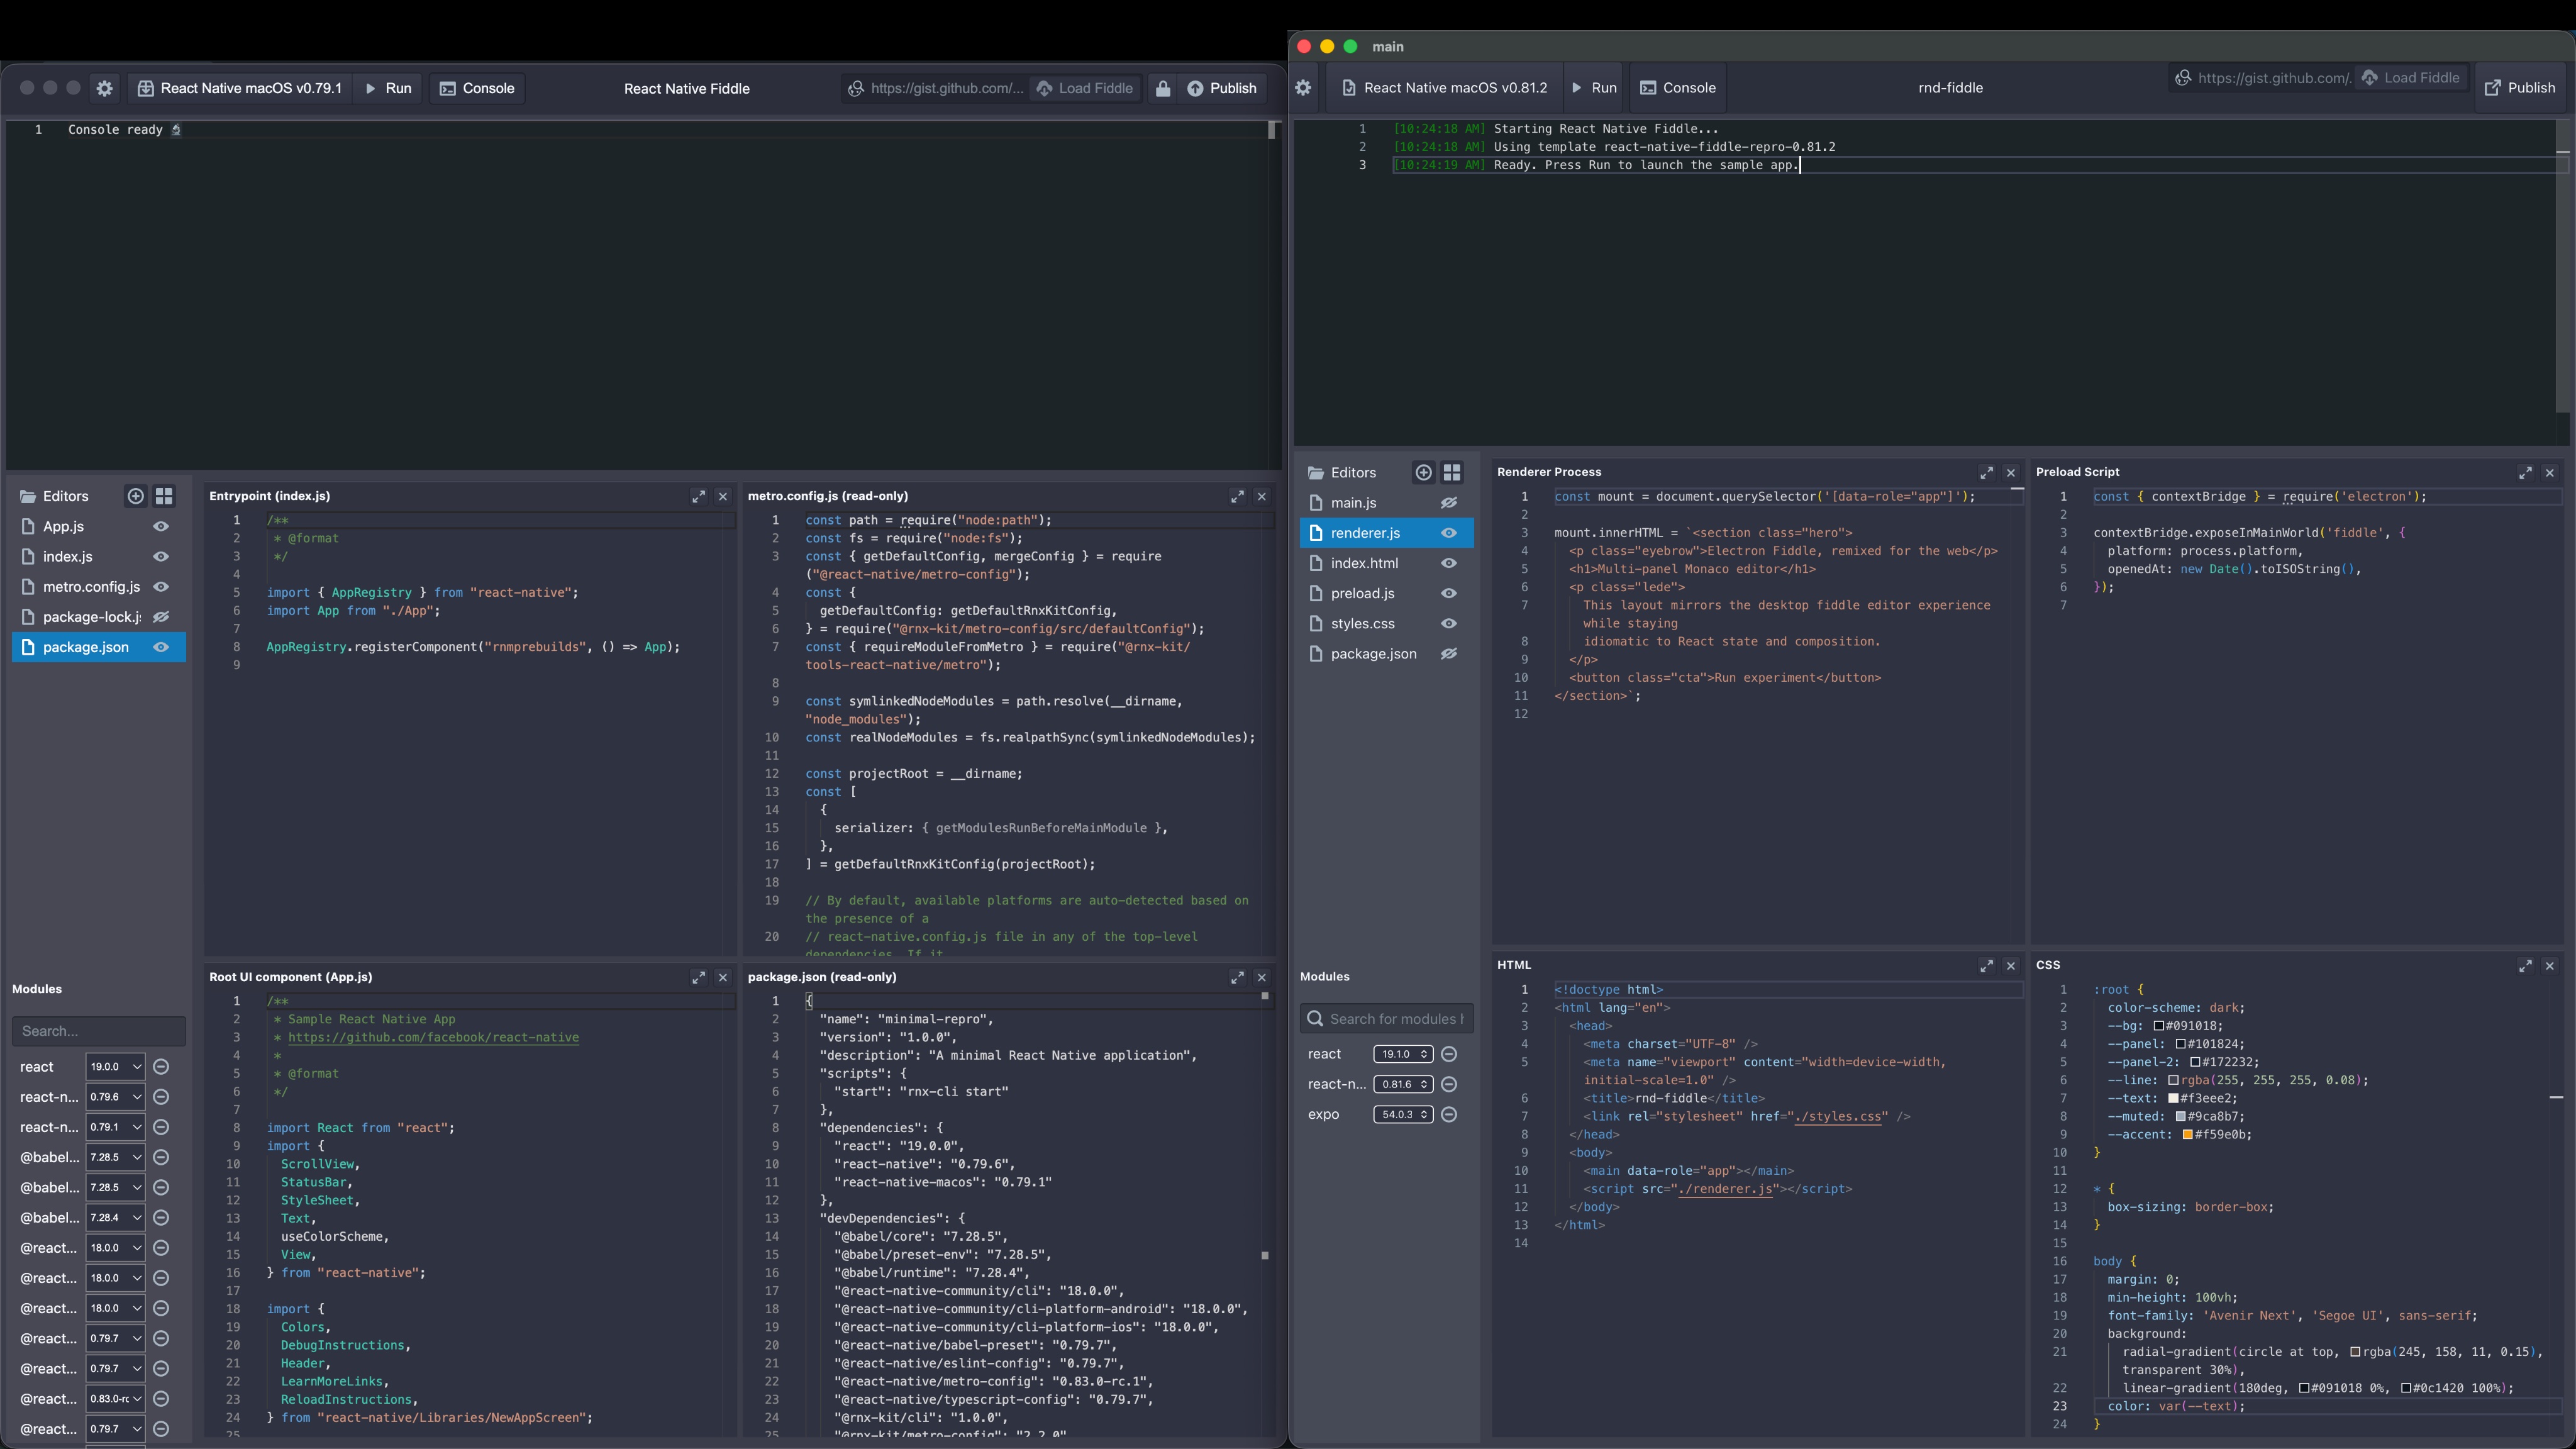This screenshot has height=1449, width=2576.
Task: Reset editor grid layout in React Native Fiddle window
Action: (x=164, y=496)
